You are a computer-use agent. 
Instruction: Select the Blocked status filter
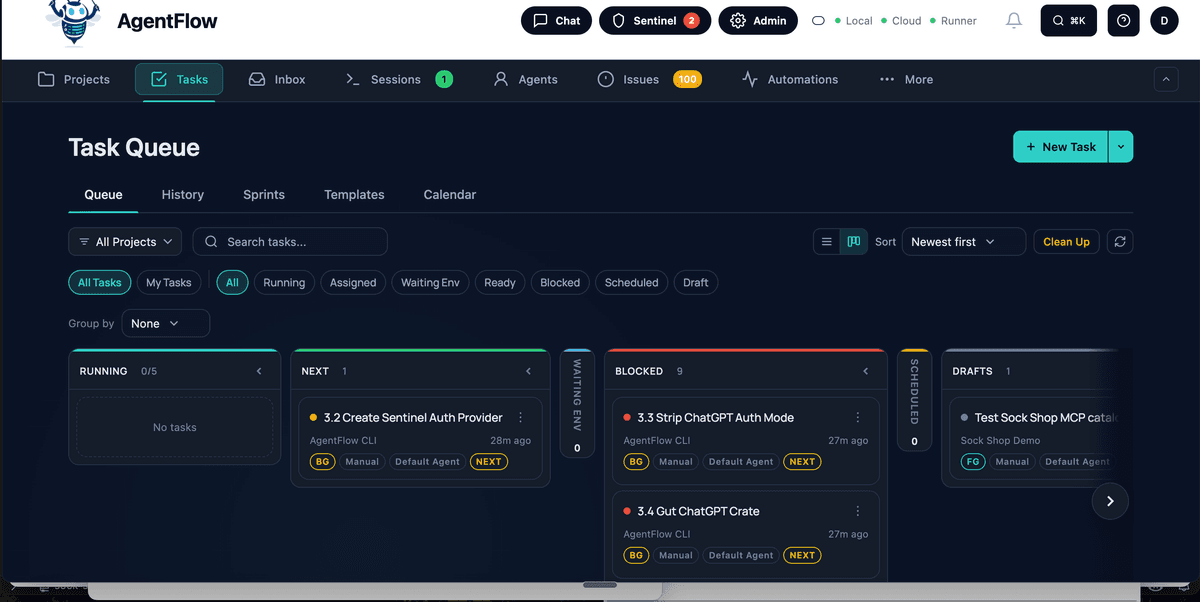pyautogui.click(x=559, y=282)
